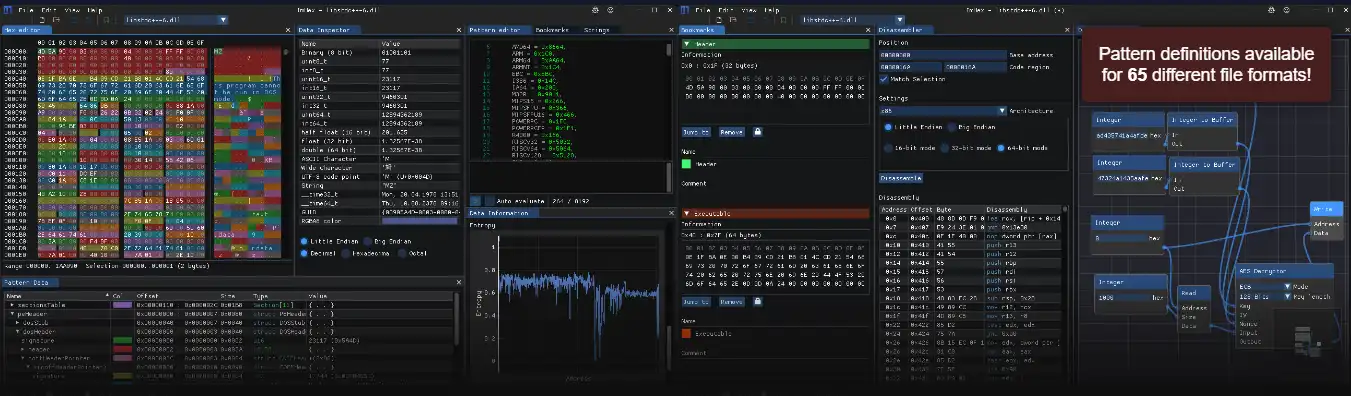The image size is (1351, 396).
Task: Click Remove button under Executable bookmark
Action: pyautogui.click(x=731, y=301)
